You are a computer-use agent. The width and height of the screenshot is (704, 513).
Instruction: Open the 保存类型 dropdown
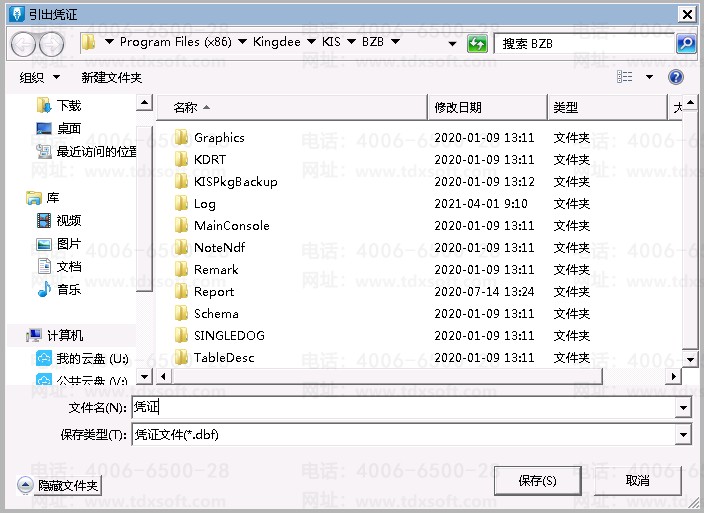683,434
